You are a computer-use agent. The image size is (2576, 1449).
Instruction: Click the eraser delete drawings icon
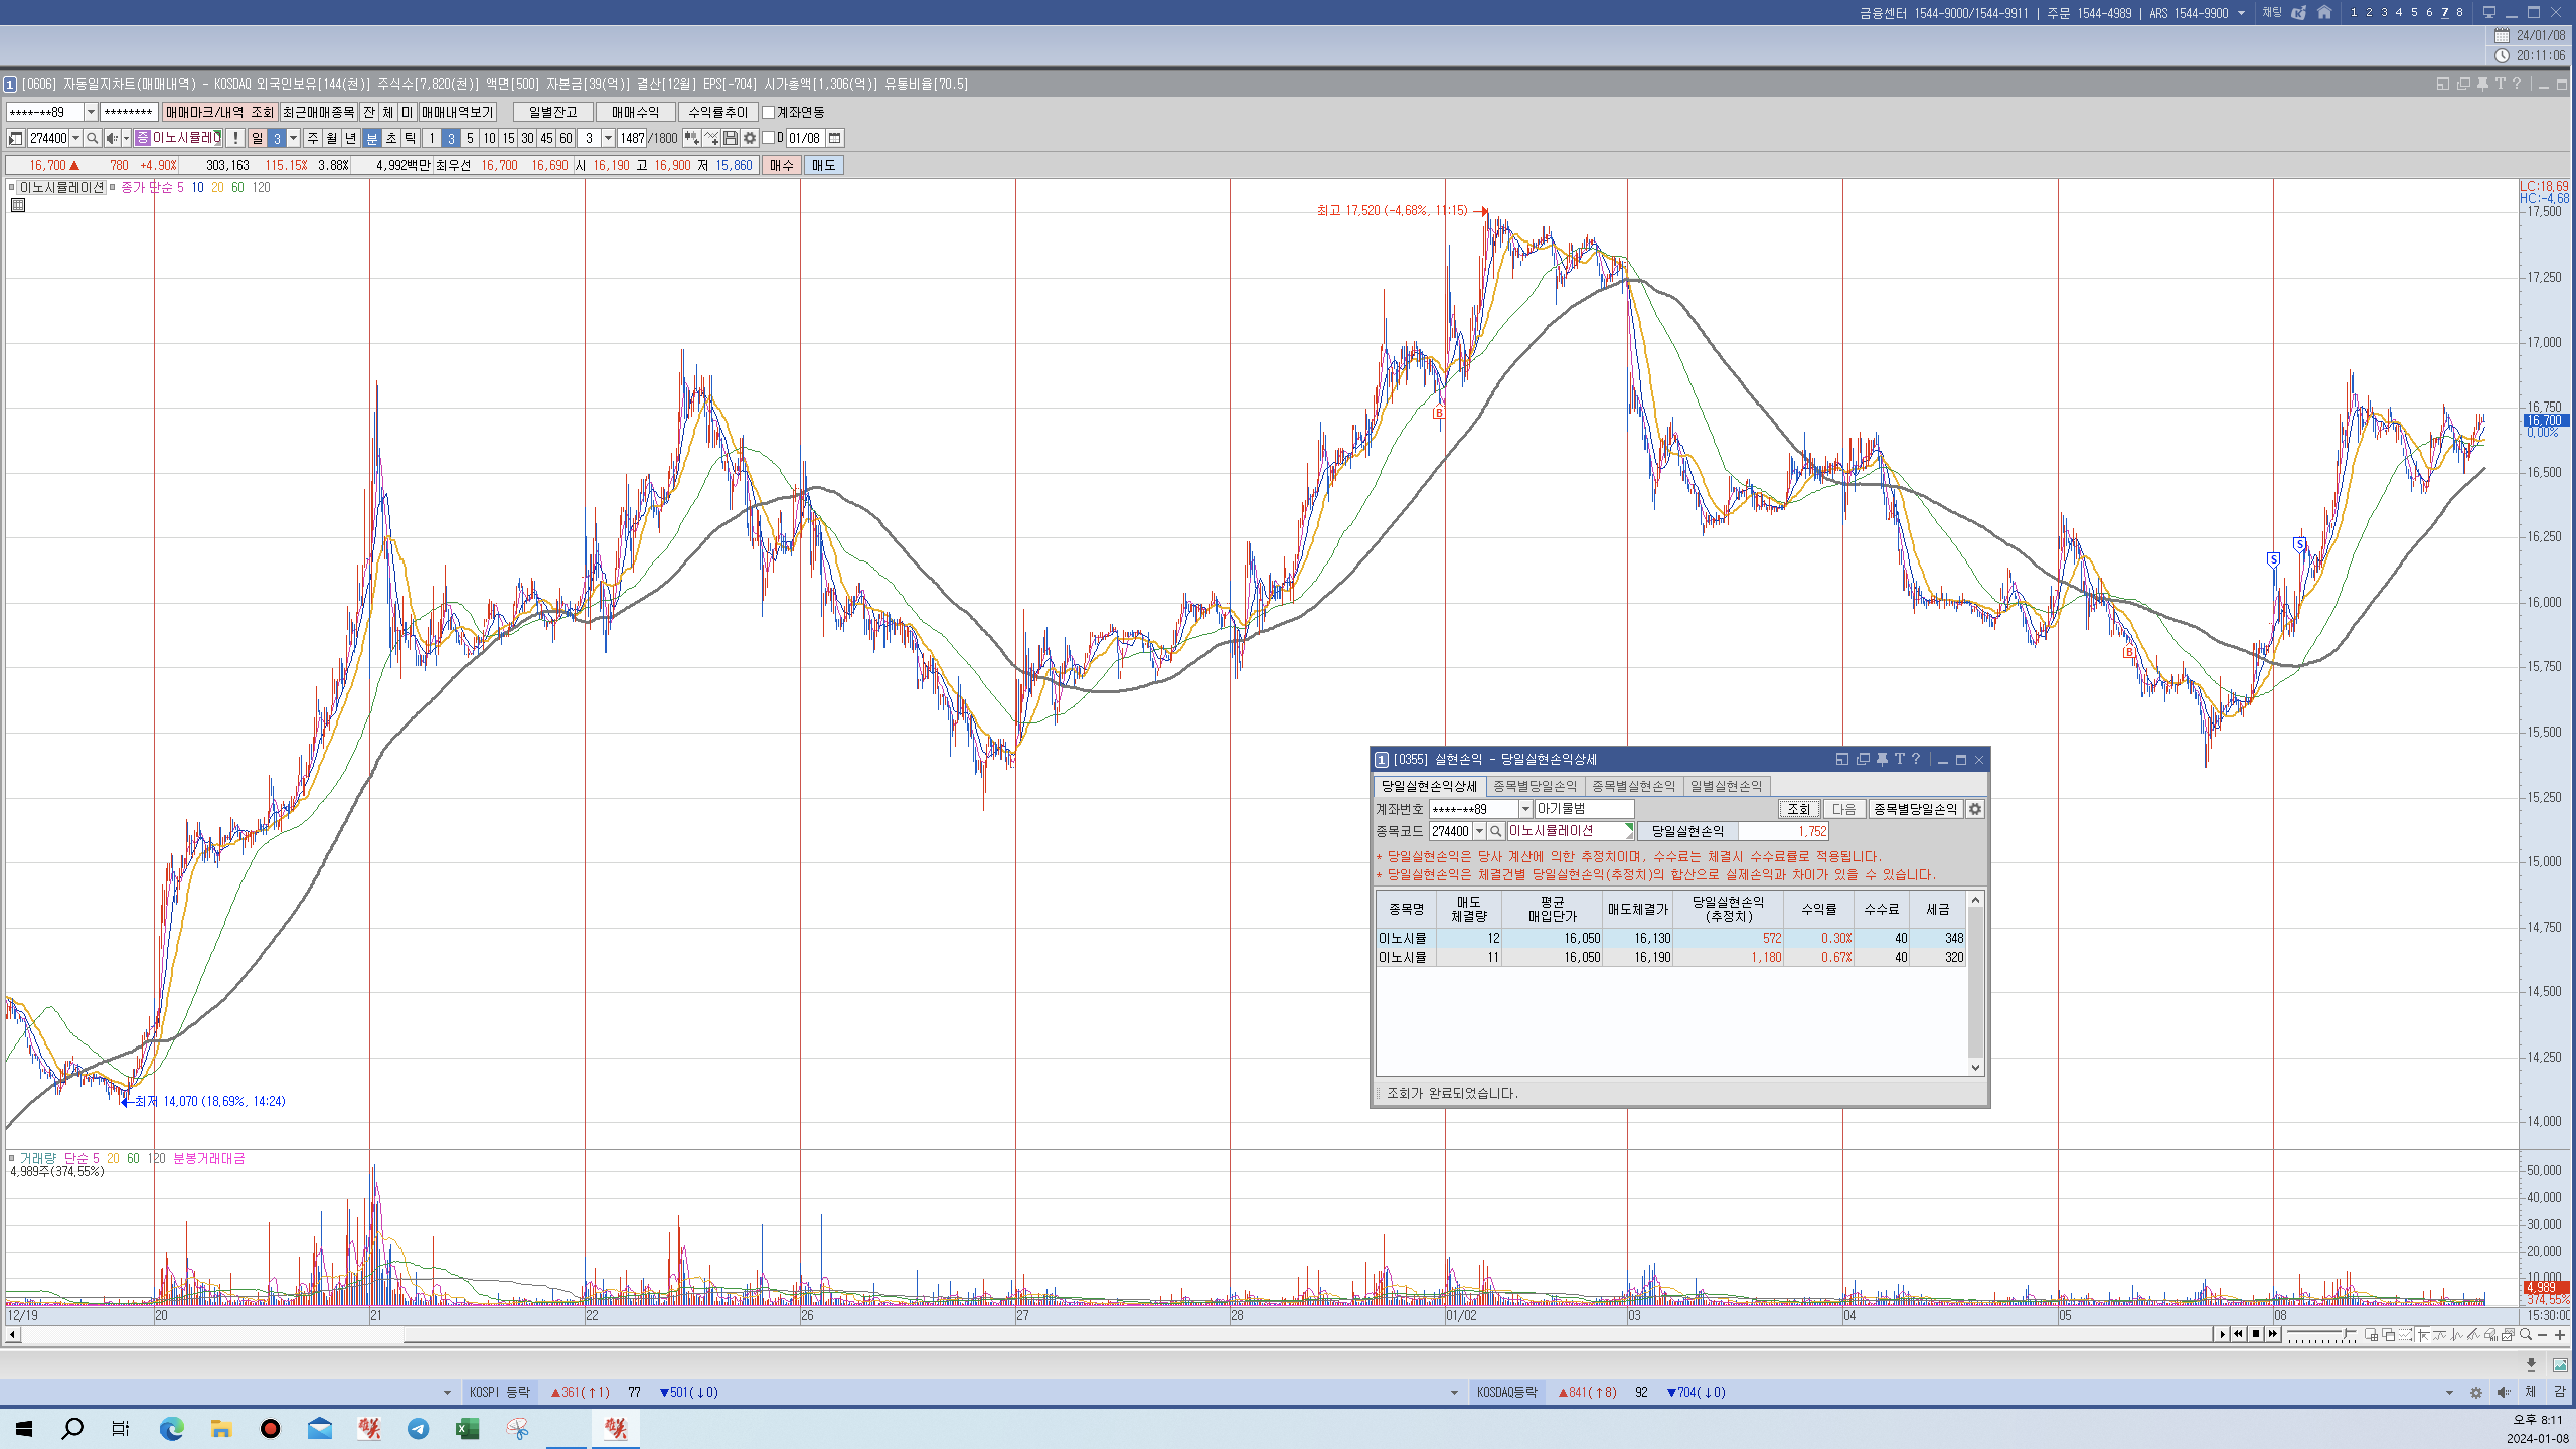[x=2491, y=1335]
